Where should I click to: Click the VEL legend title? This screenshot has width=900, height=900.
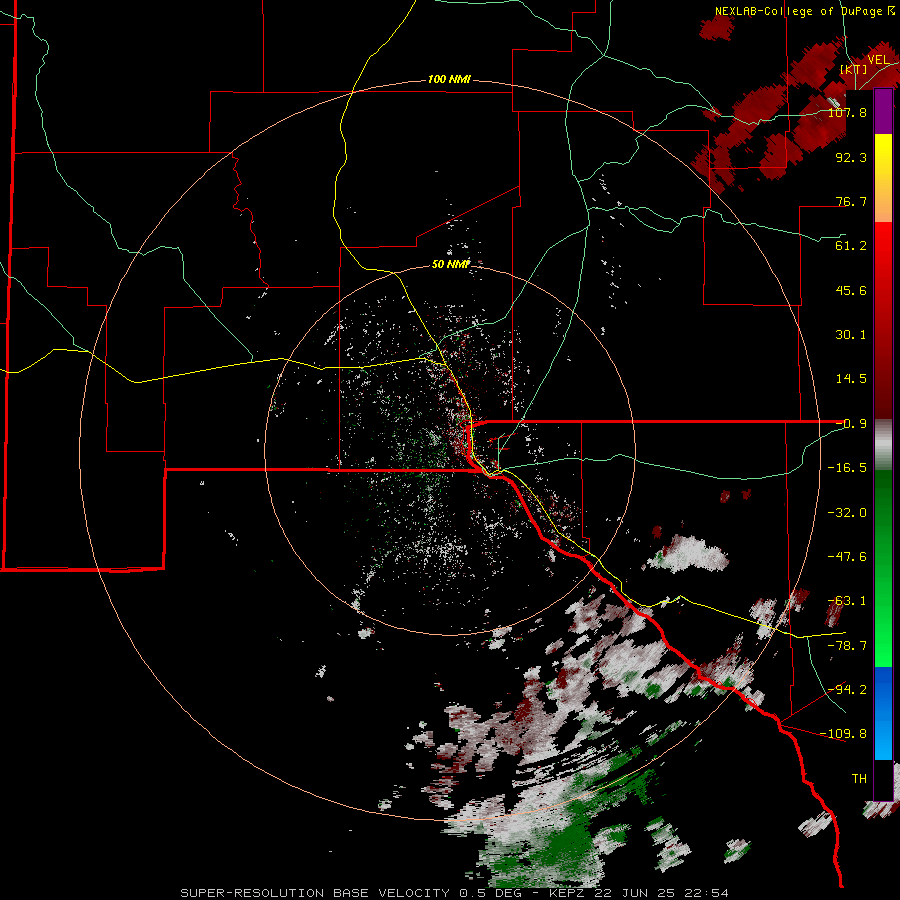coord(878,60)
